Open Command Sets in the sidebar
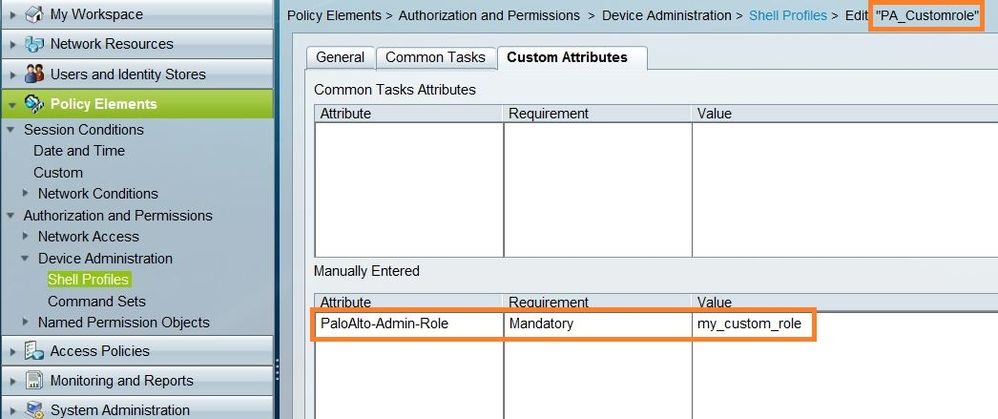The height and width of the screenshot is (419, 998). pyautogui.click(x=97, y=301)
